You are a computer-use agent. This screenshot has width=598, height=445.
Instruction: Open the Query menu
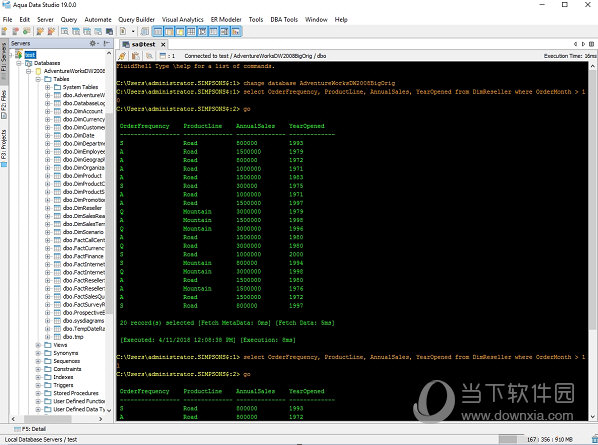69,19
